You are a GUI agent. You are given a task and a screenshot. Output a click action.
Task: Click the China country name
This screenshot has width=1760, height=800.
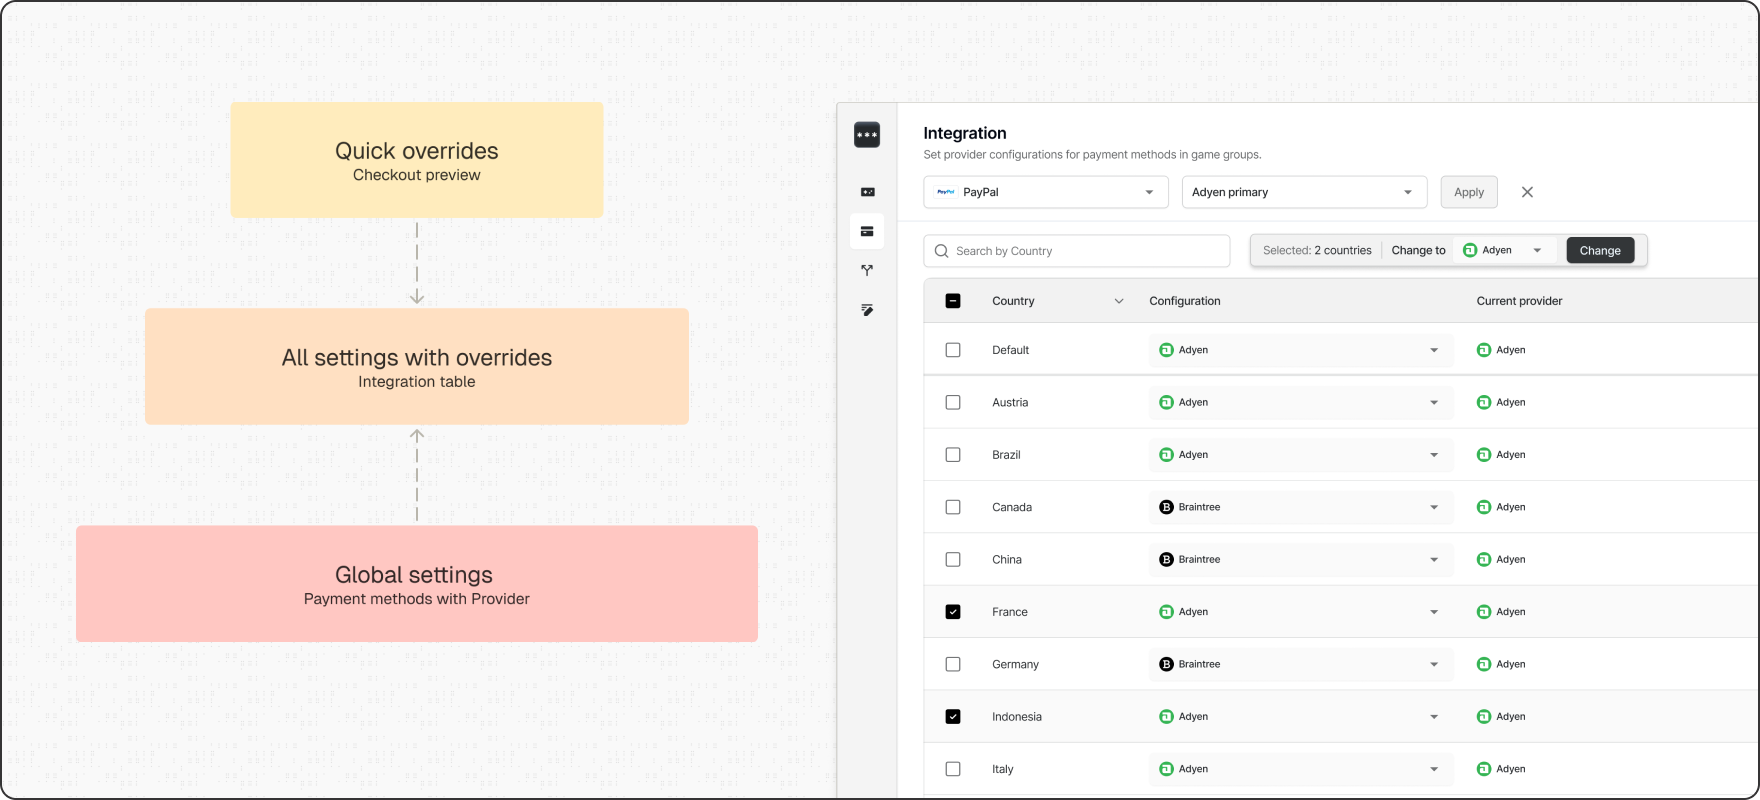tap(1007, 560)
